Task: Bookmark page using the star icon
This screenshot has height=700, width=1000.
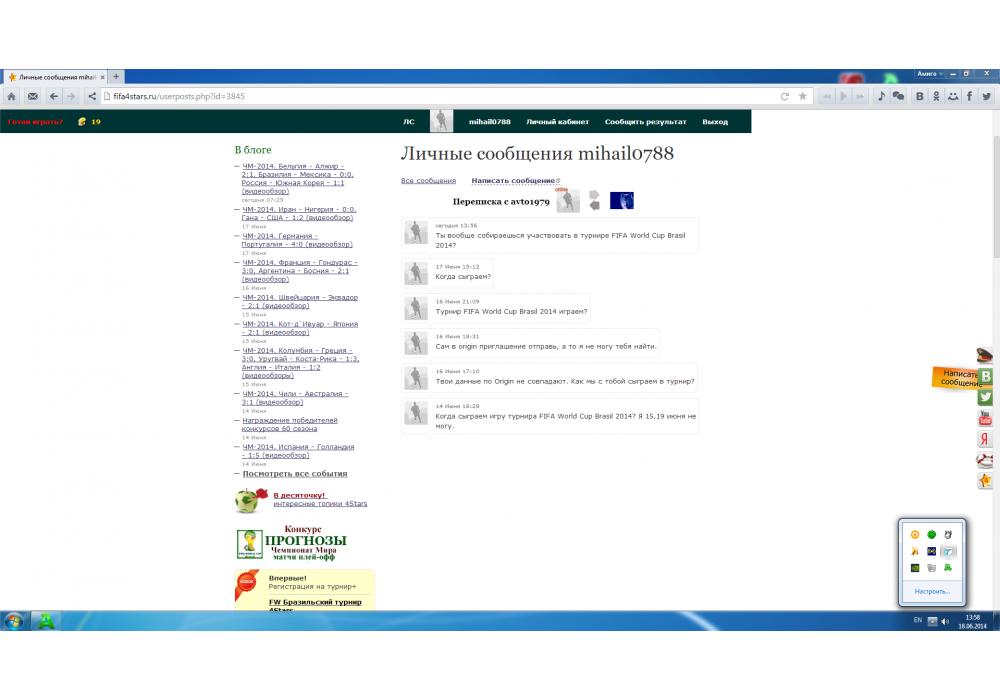Action: pos(802,96)
